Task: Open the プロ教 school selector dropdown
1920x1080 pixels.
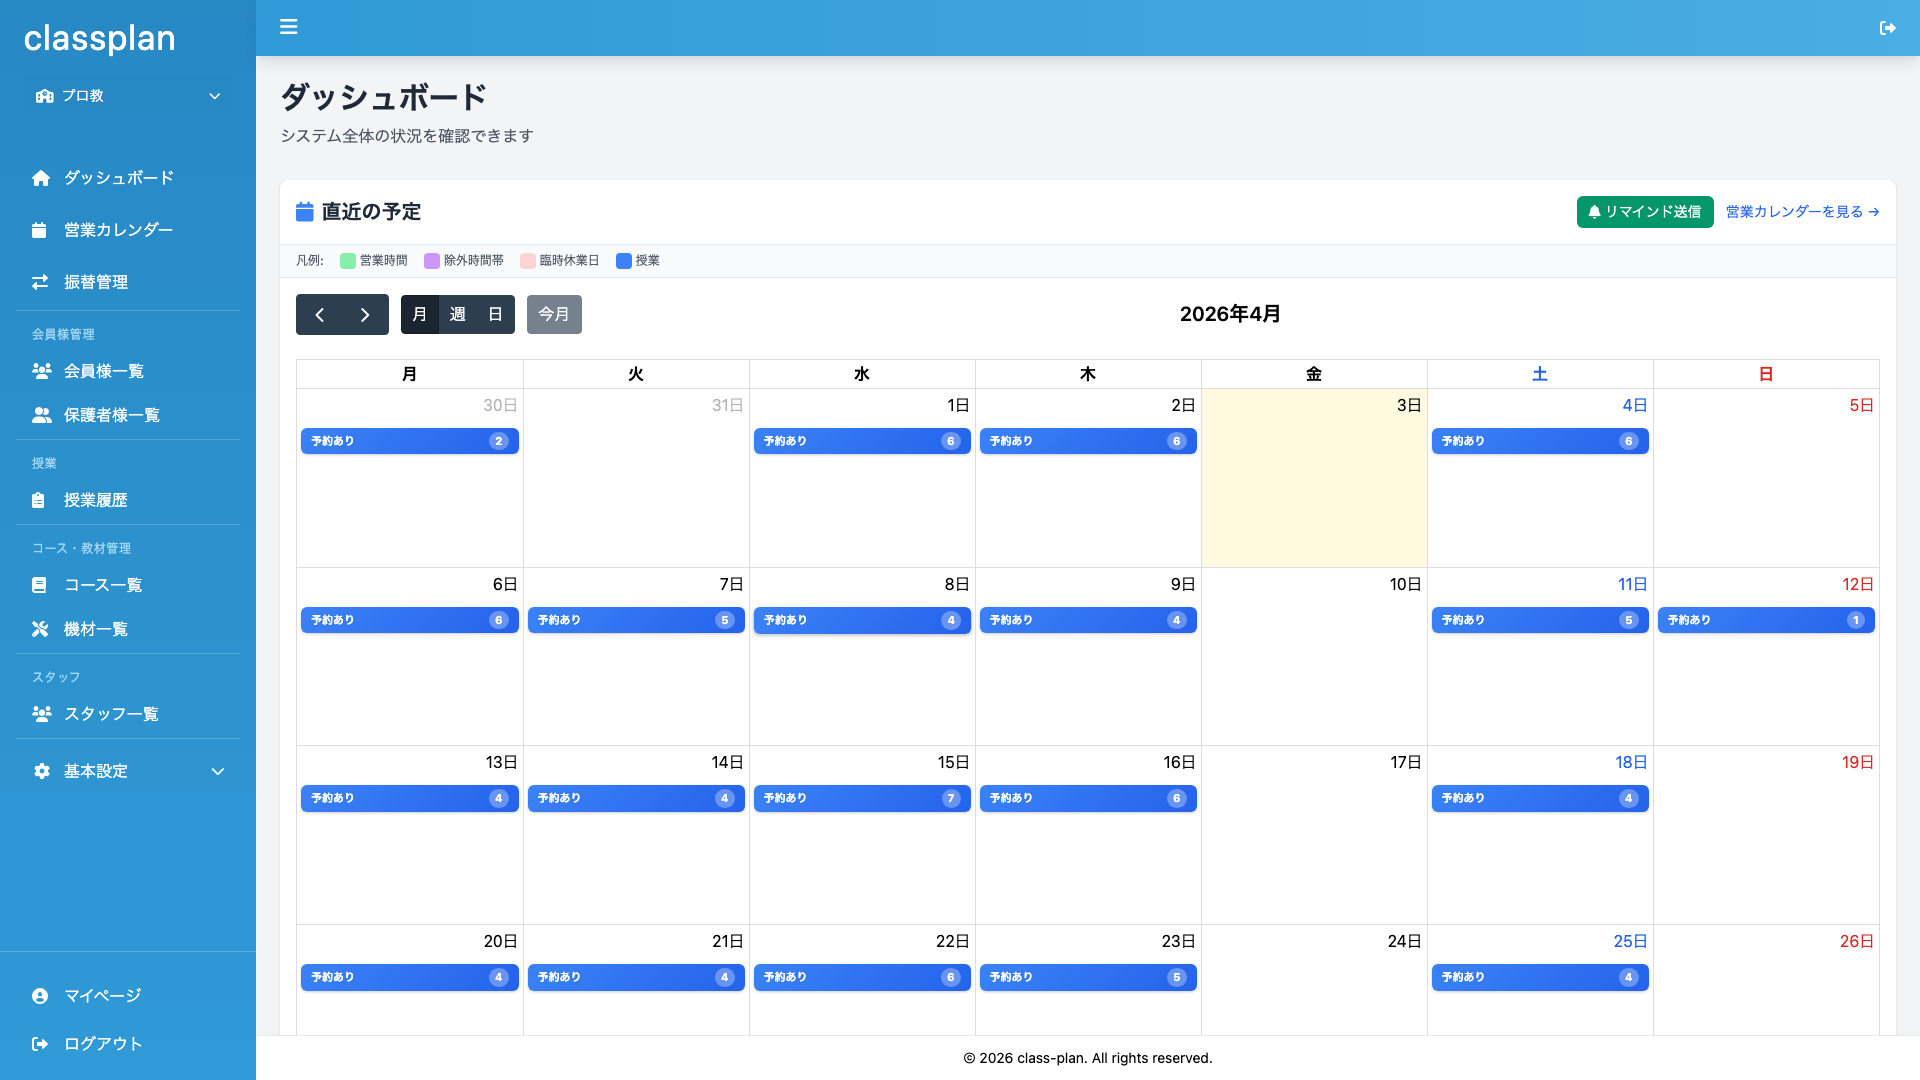Action: click(x=128, y=96)
